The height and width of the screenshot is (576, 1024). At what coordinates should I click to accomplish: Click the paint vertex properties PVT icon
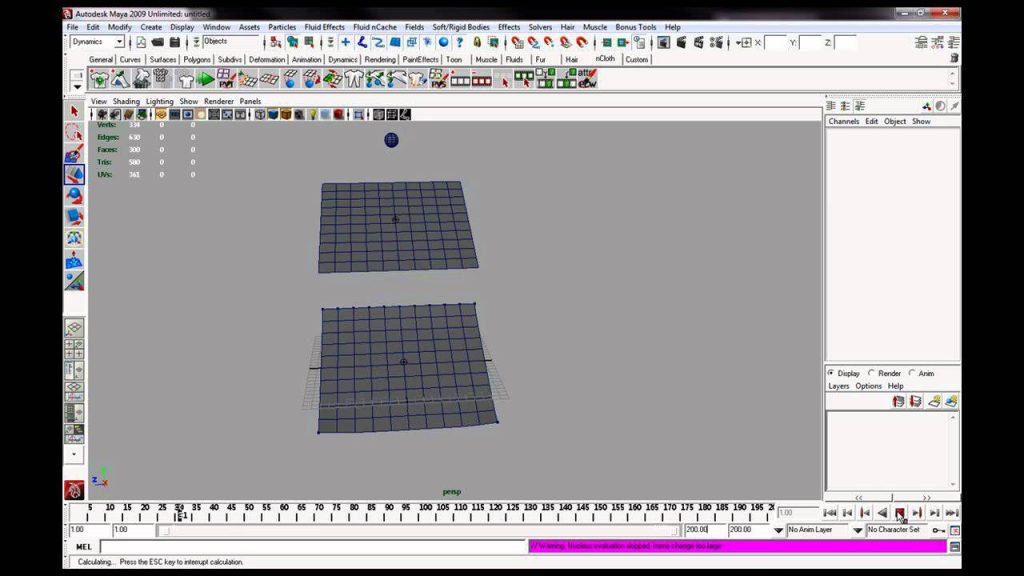pos(226,80)
